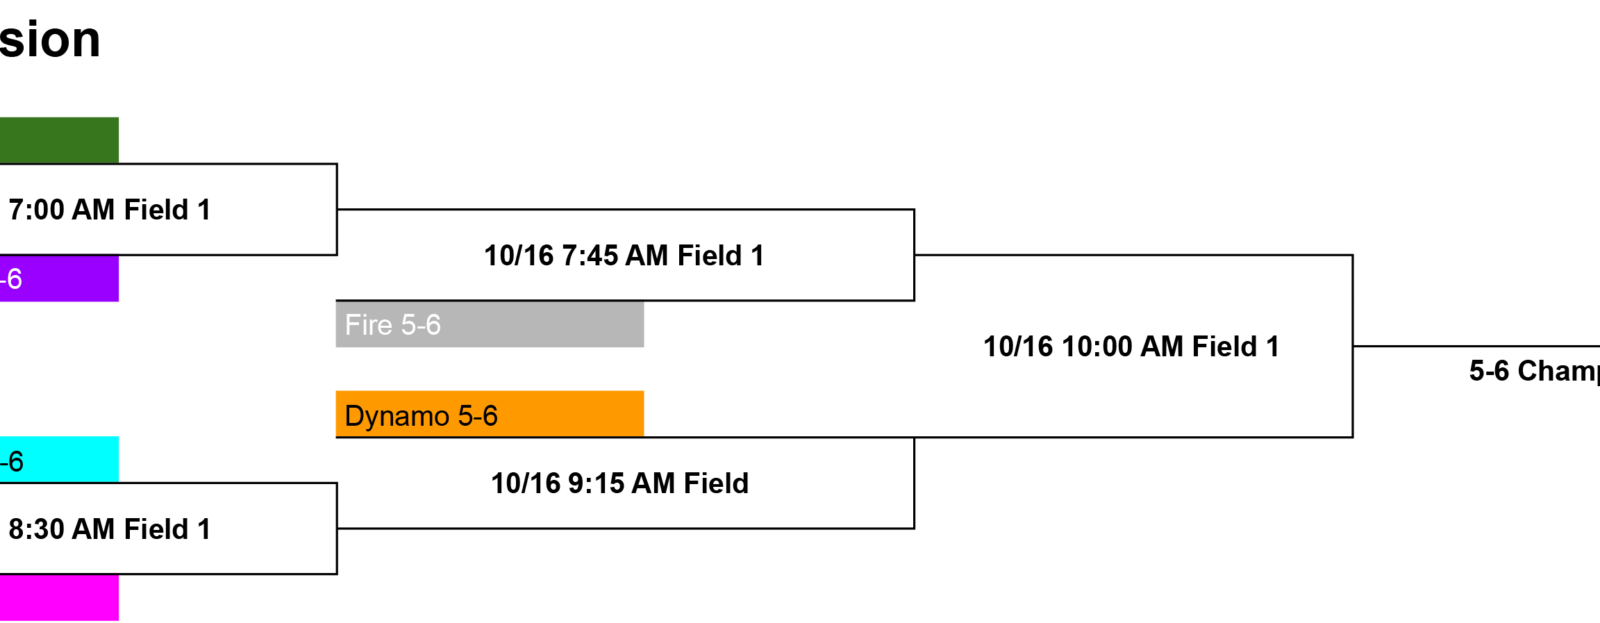This screenshot has width=1600, height=623.
Task: Click the championship bracket line near 5-6 Champ
Action: coord(1476,346)
